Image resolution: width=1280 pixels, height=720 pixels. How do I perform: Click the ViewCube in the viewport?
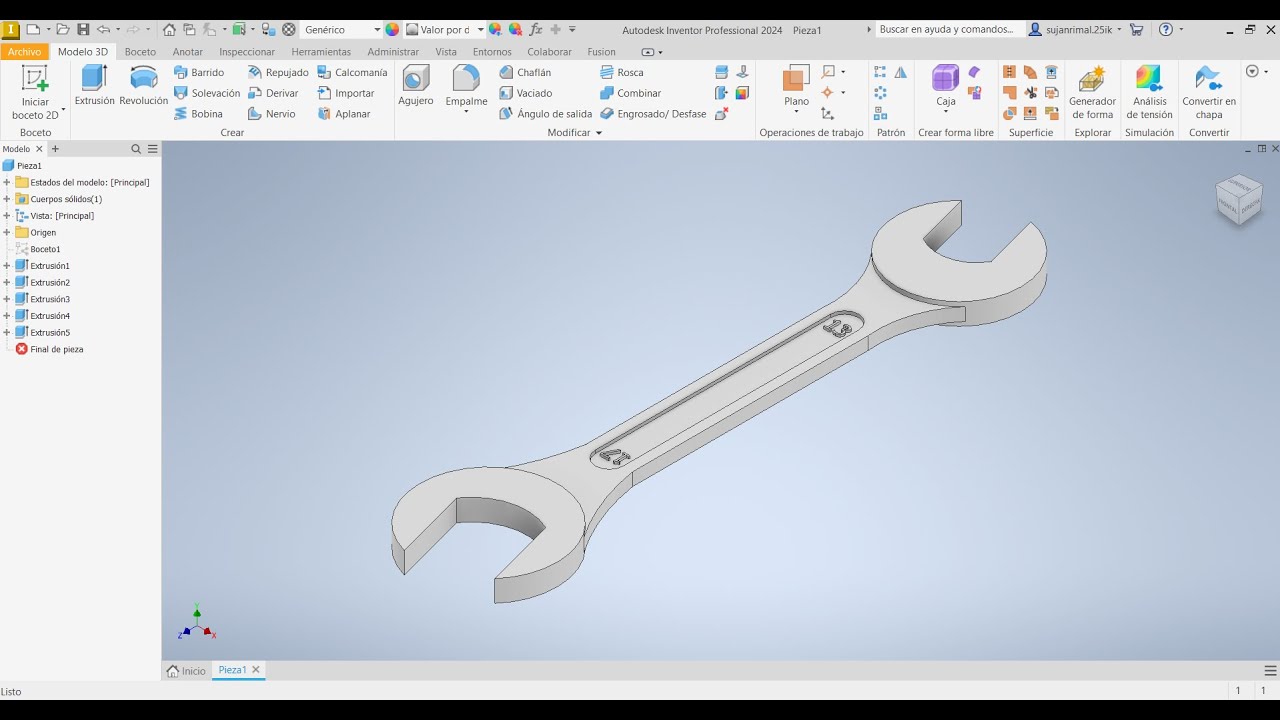[x=1239, y=199]
